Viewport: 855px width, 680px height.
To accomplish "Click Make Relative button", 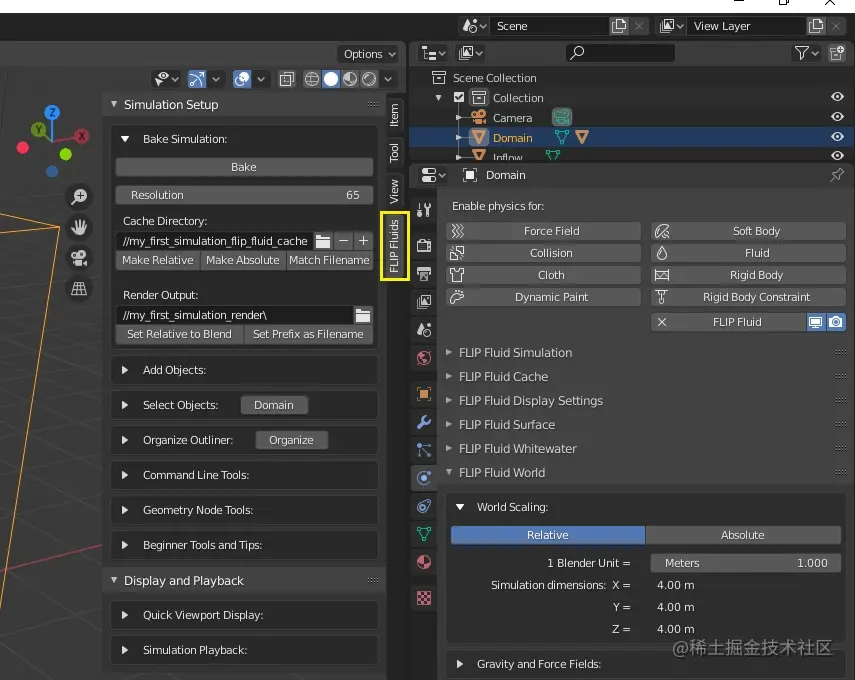I will point(158,260).
